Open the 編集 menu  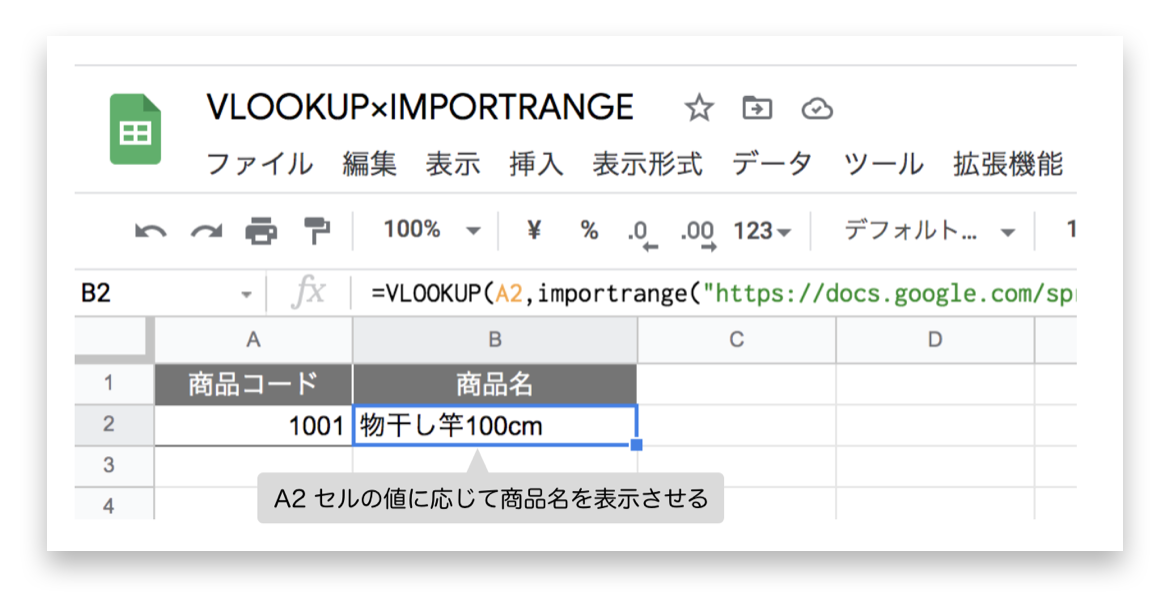tap(369, 164)
